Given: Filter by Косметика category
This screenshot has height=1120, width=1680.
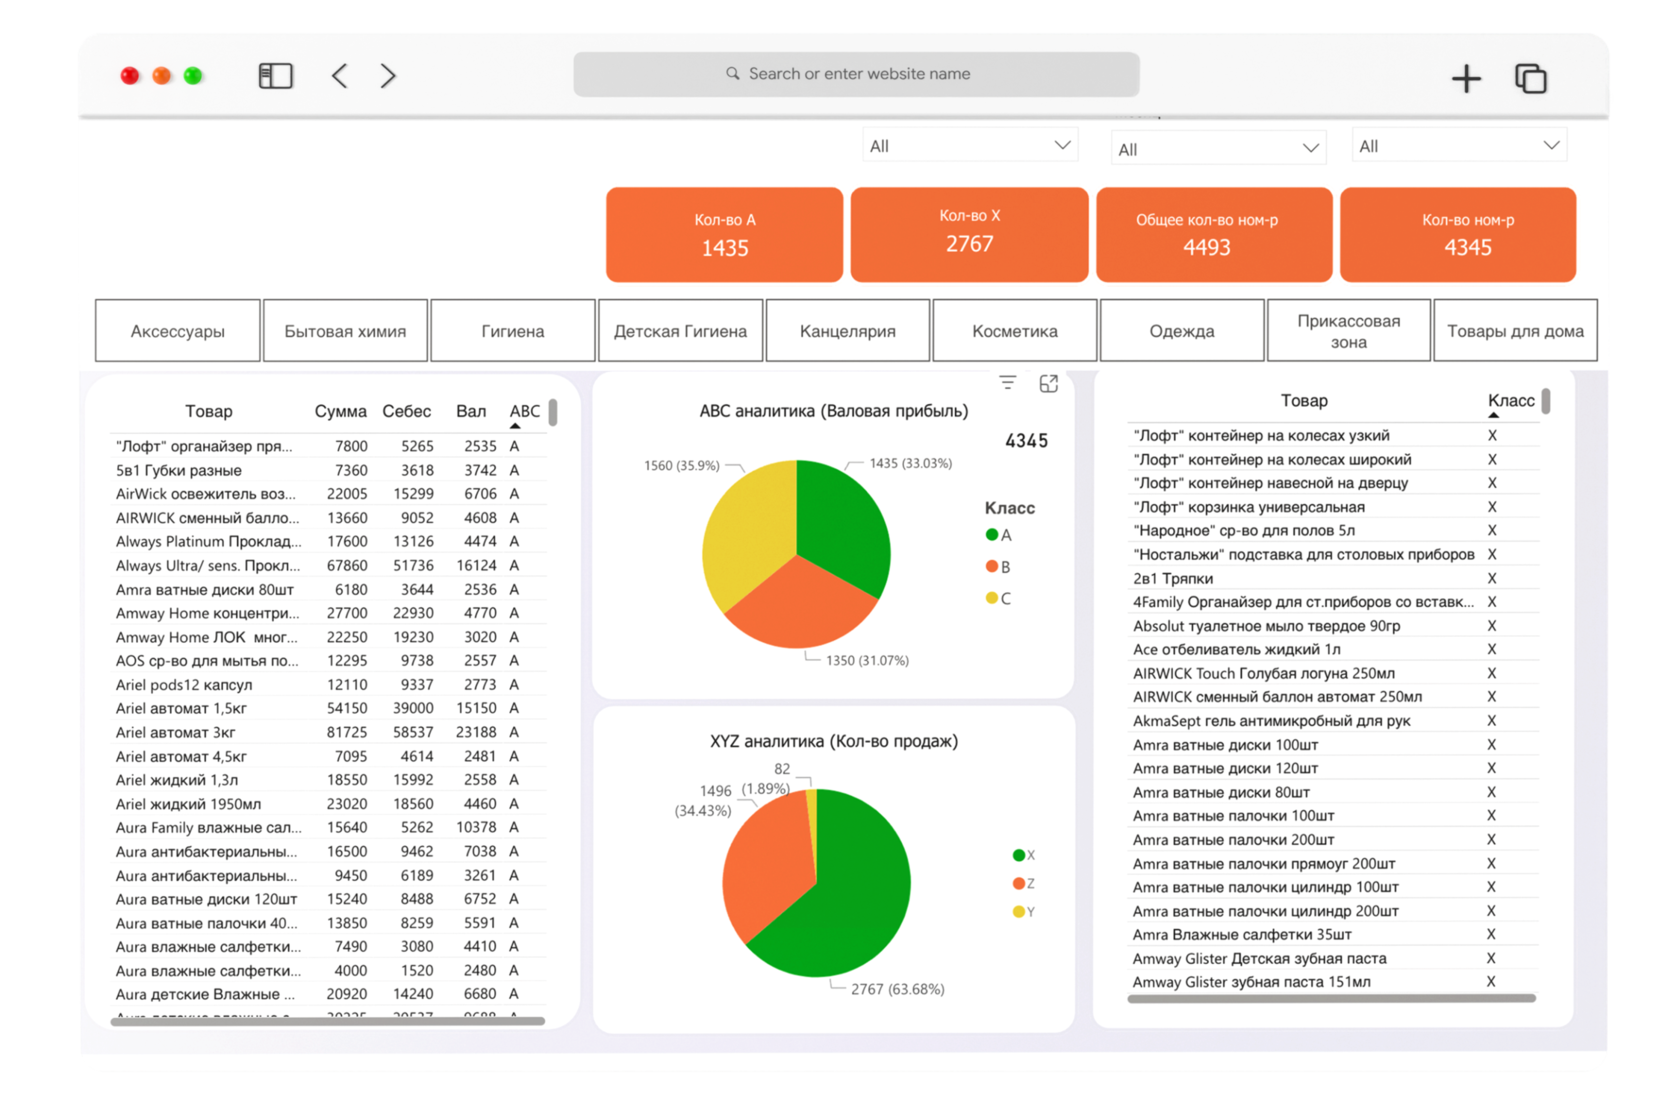Looking at the screenshot, I should point(1014,331).
